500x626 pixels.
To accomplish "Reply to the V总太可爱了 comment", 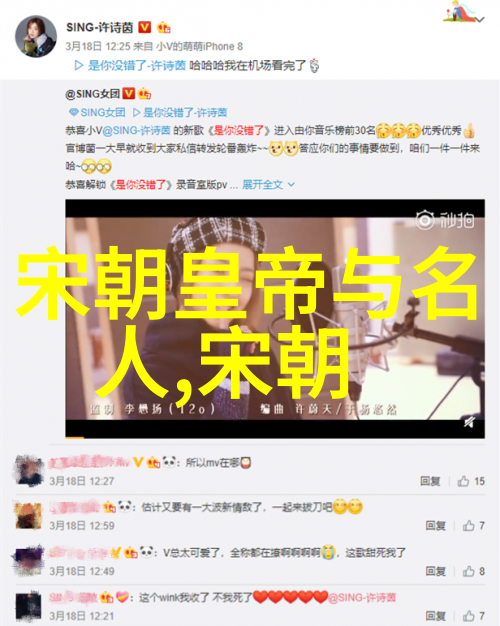I will pos(435,571).
